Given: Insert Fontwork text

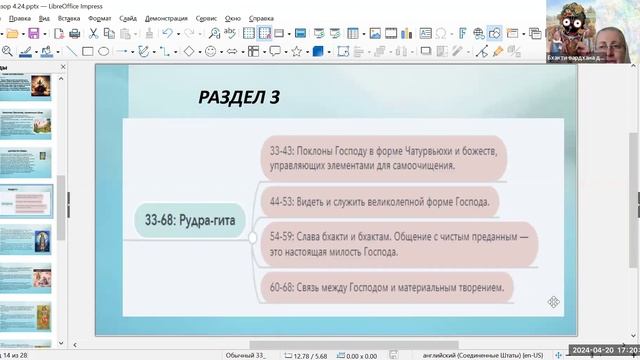Looking at the screenshot, I should pyautogui.click(x=462, y=33).
